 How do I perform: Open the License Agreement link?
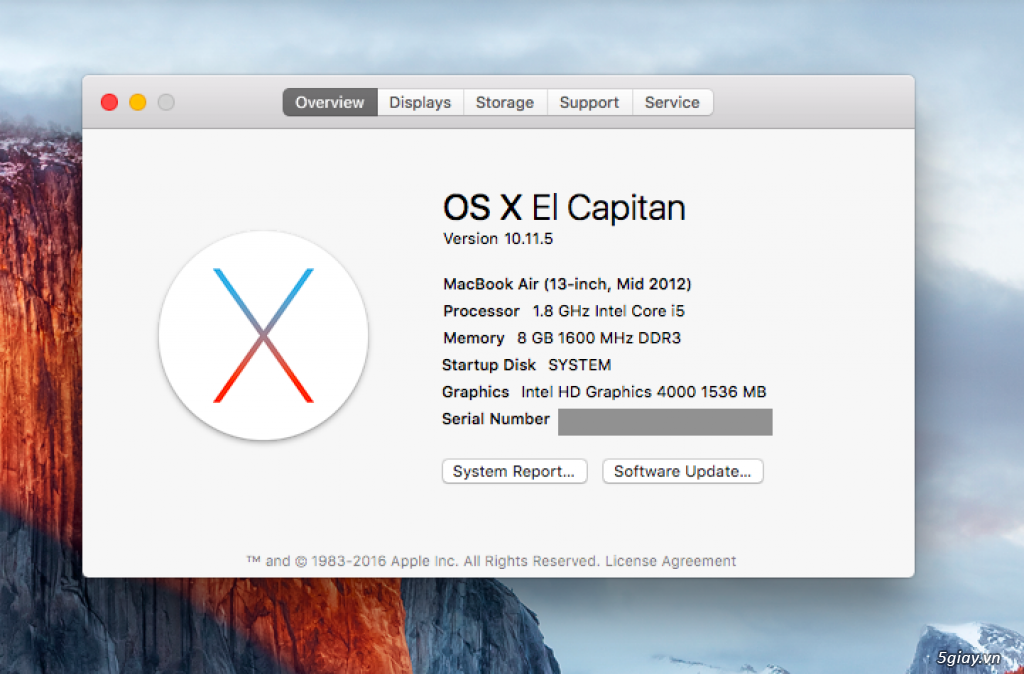click(x=671, y=561)
